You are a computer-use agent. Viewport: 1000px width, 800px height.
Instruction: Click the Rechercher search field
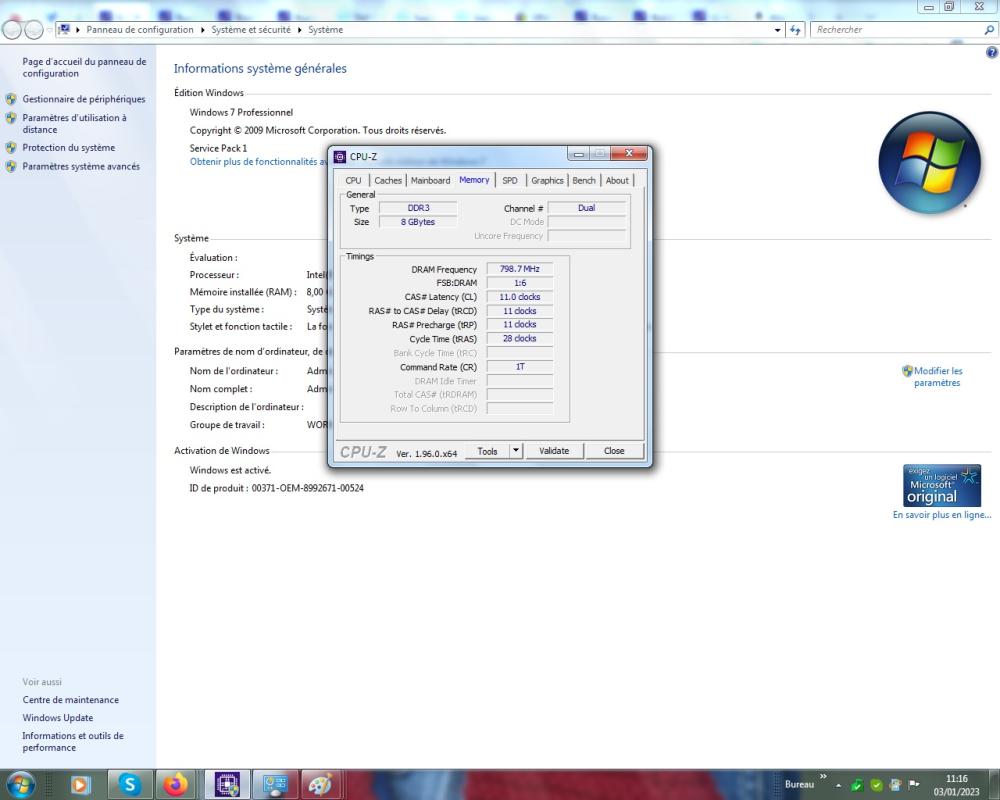[x=895, y=30]
